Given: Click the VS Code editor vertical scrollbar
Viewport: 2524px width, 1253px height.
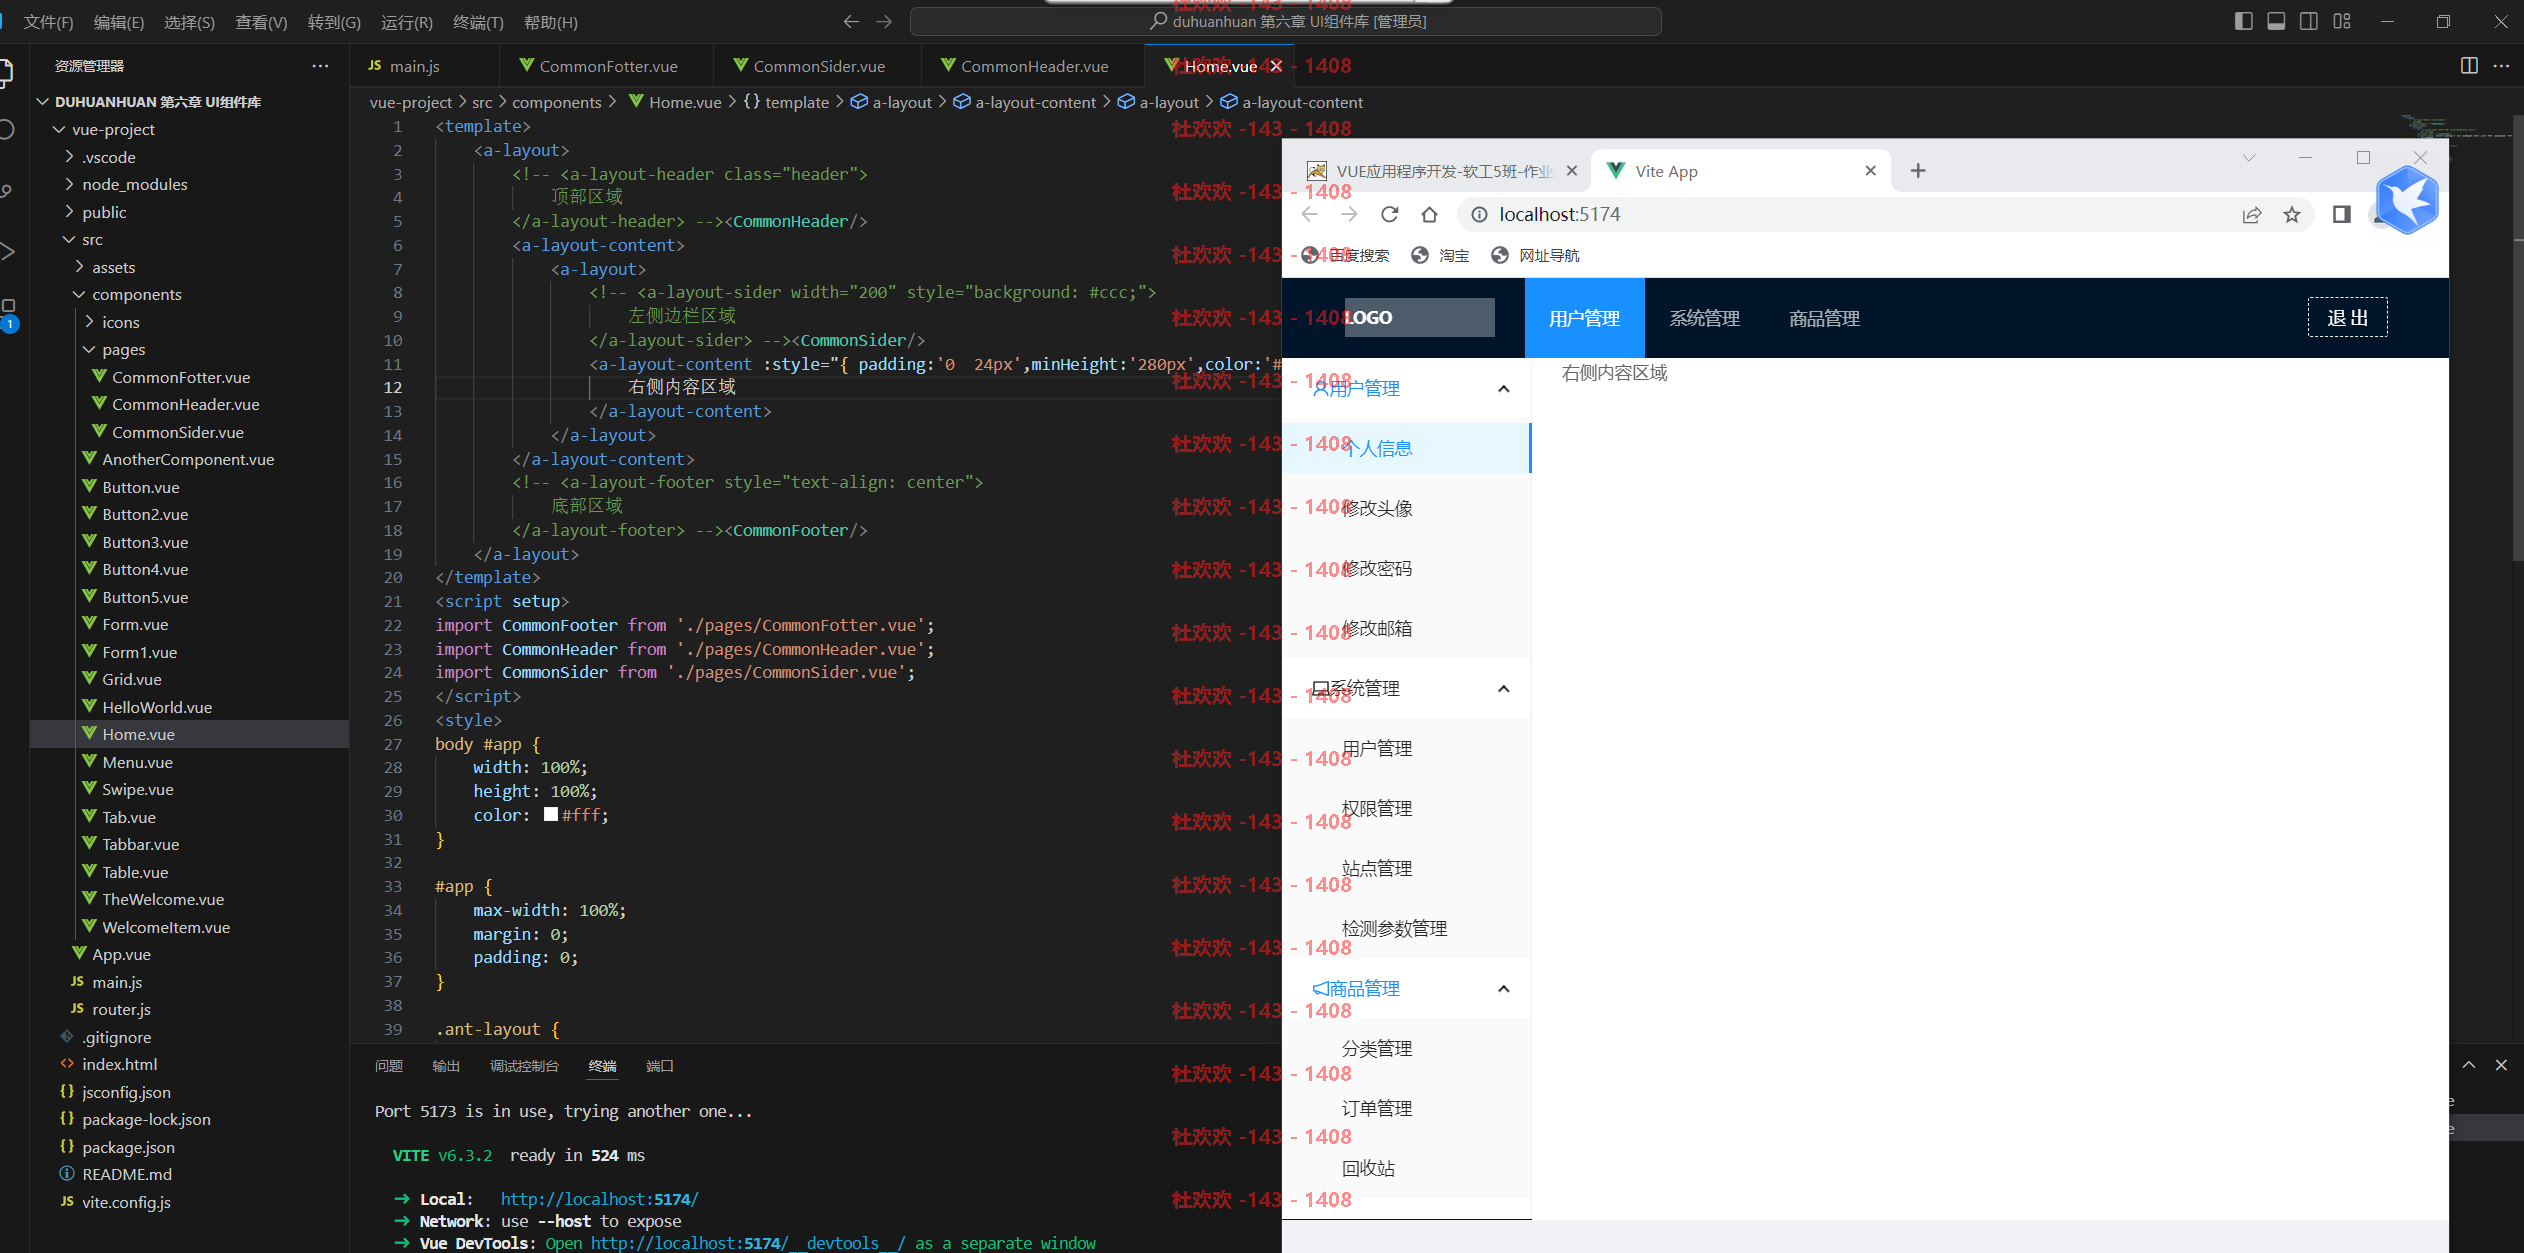Looking at the screenshot, I should [2518, 340].
